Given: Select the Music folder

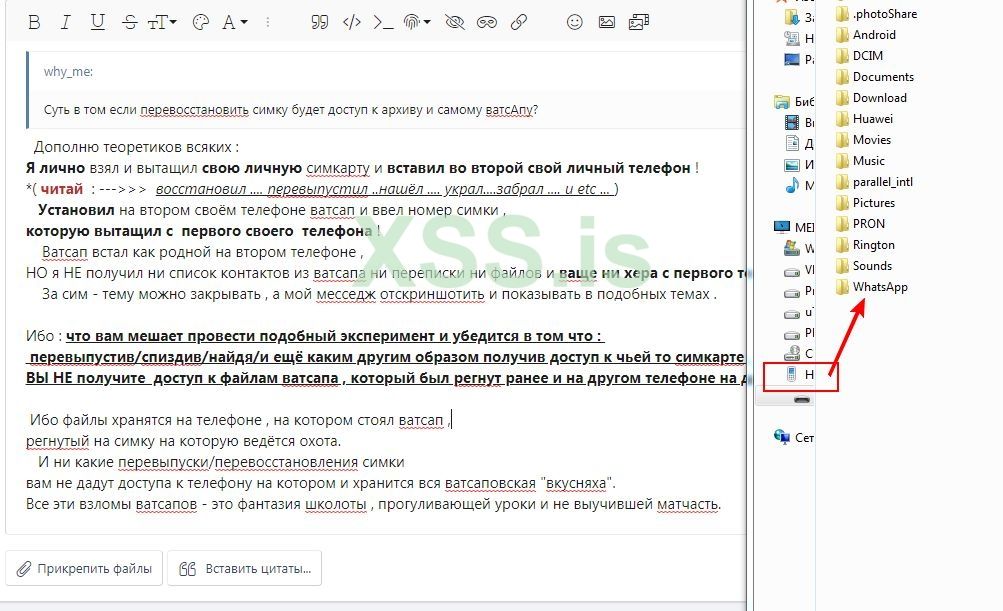Looking at the screenshot, I should 860,161.
